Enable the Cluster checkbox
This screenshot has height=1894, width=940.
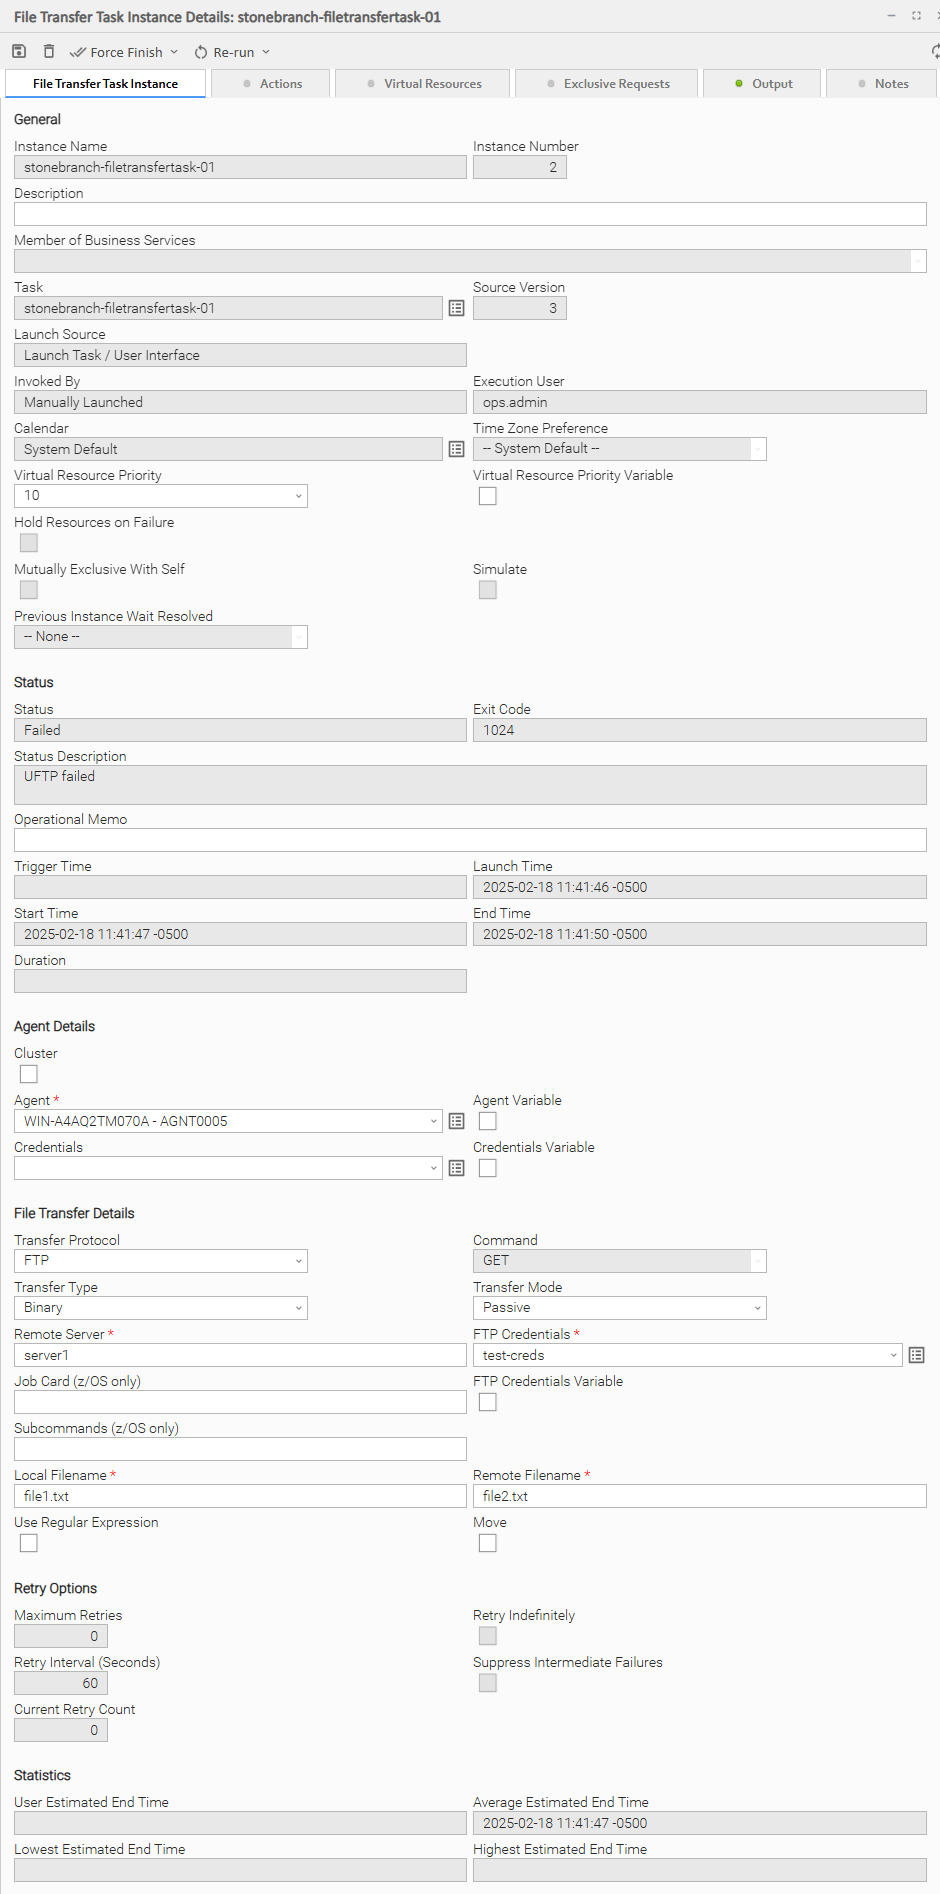(29, 1074)
